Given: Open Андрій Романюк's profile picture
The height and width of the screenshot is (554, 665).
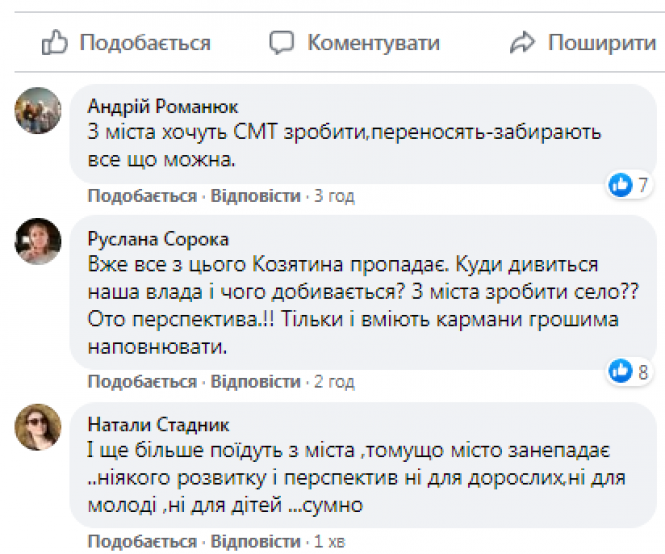Looking at the screenshot, I should tap(38, 110).
